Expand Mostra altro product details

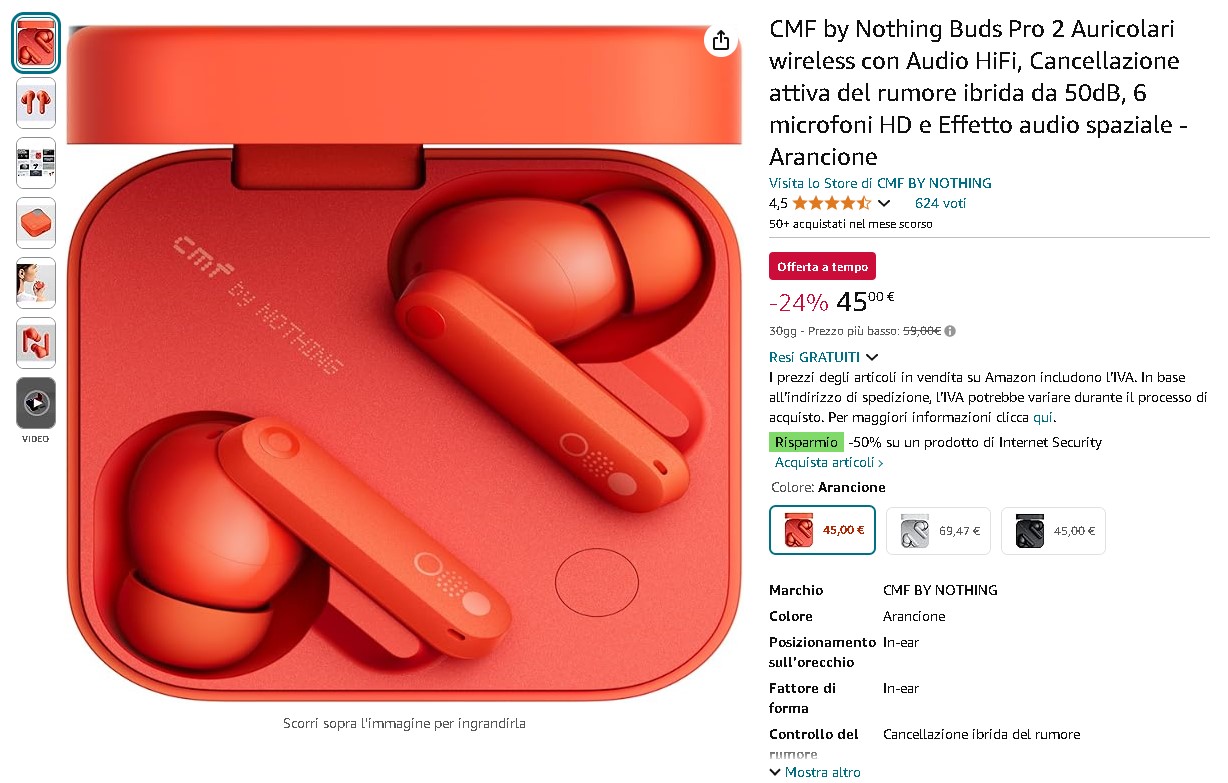[x=814, y=772]
